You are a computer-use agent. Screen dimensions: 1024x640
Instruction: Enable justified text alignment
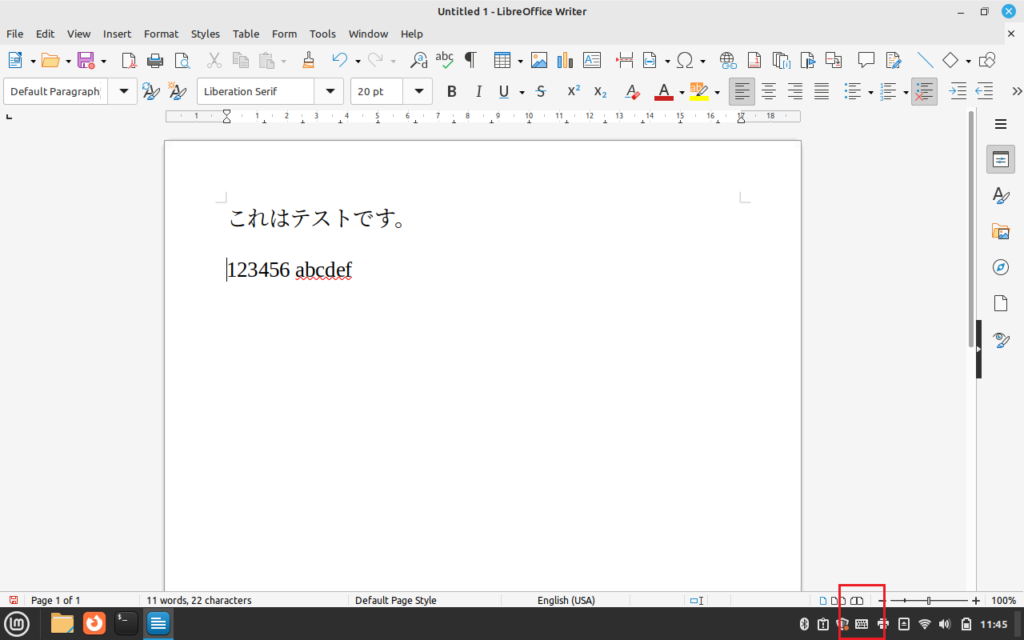822,91
